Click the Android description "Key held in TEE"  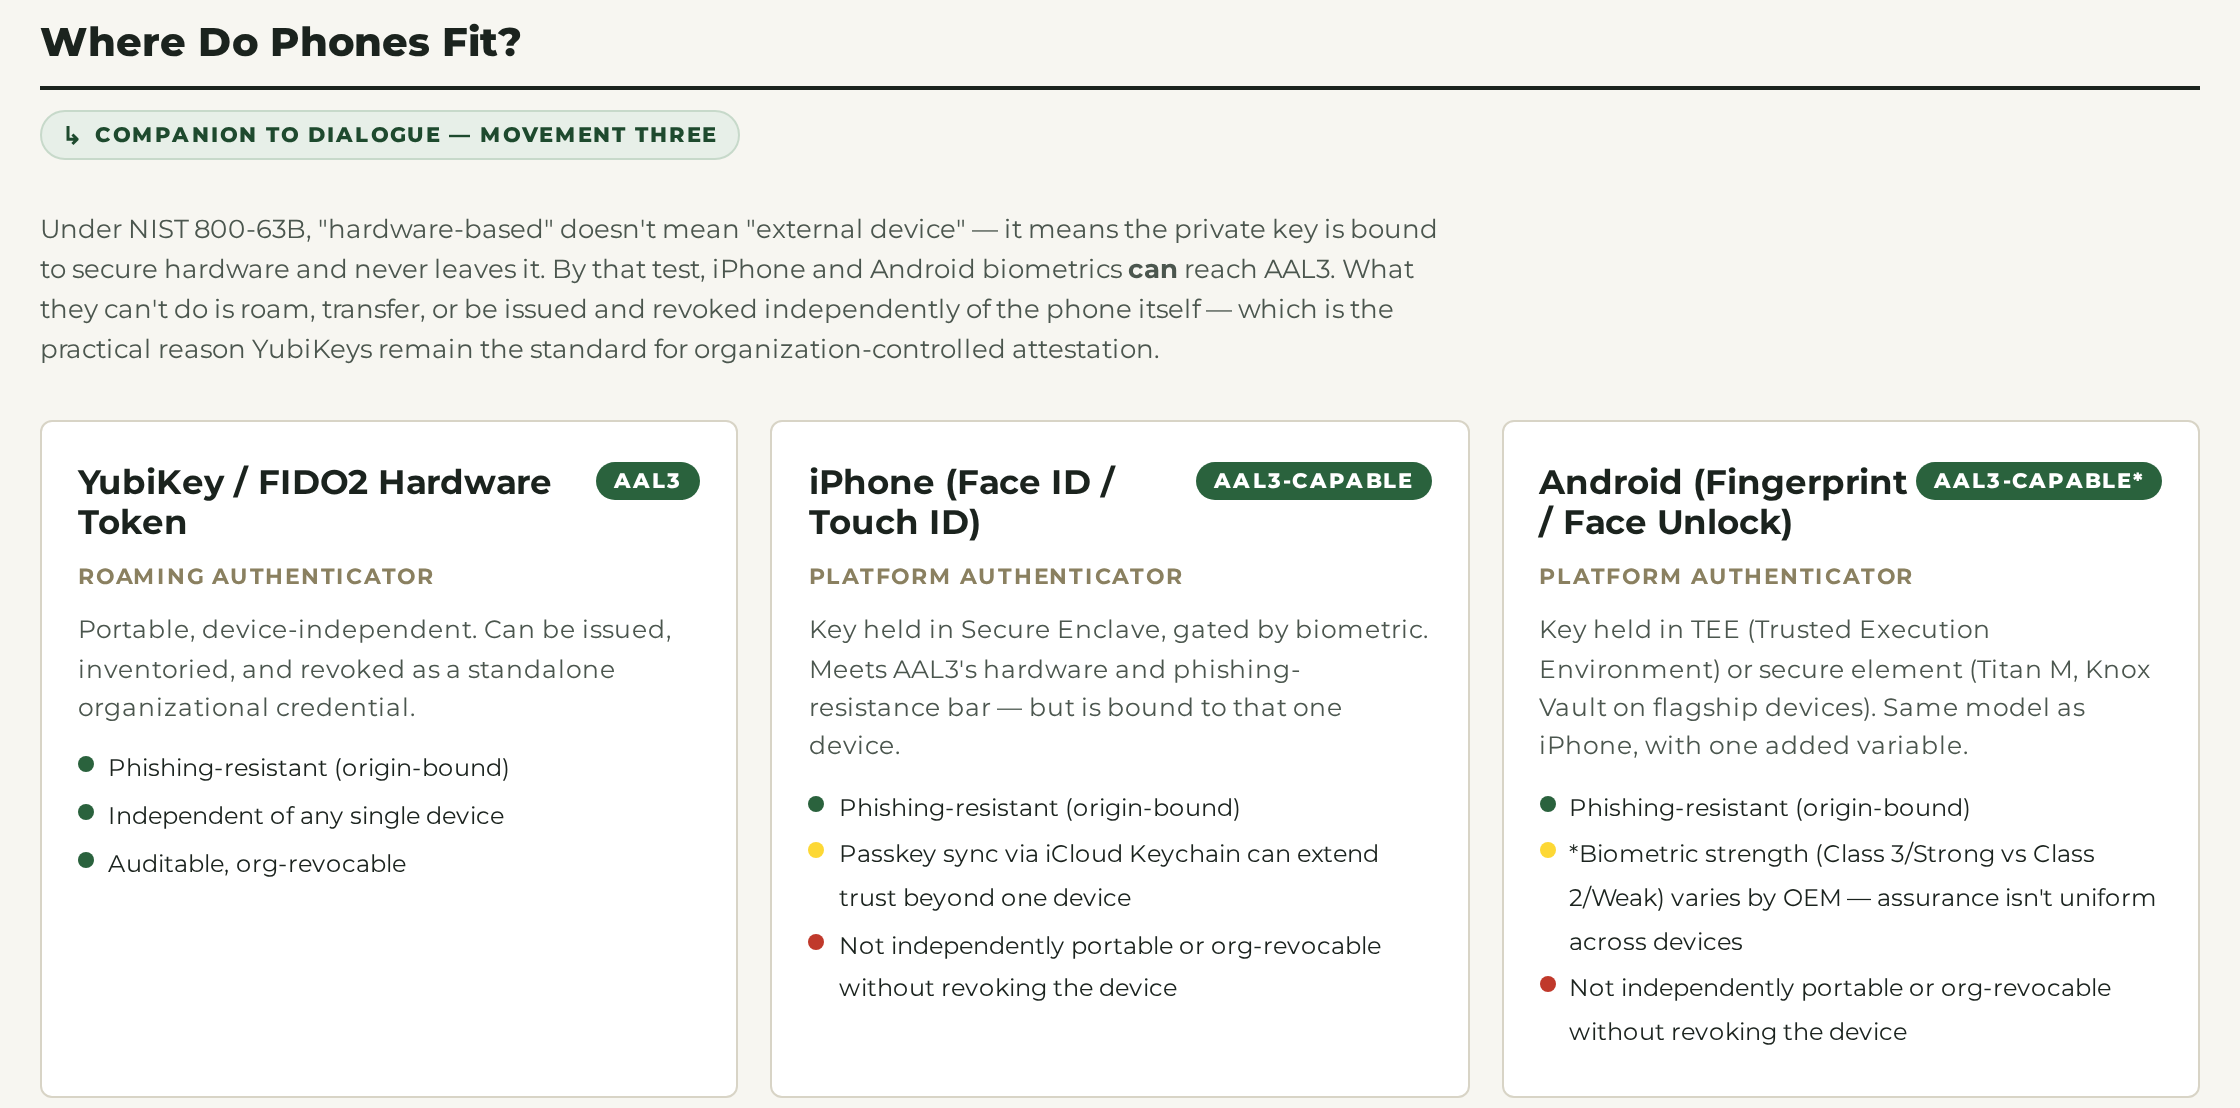1845,687
